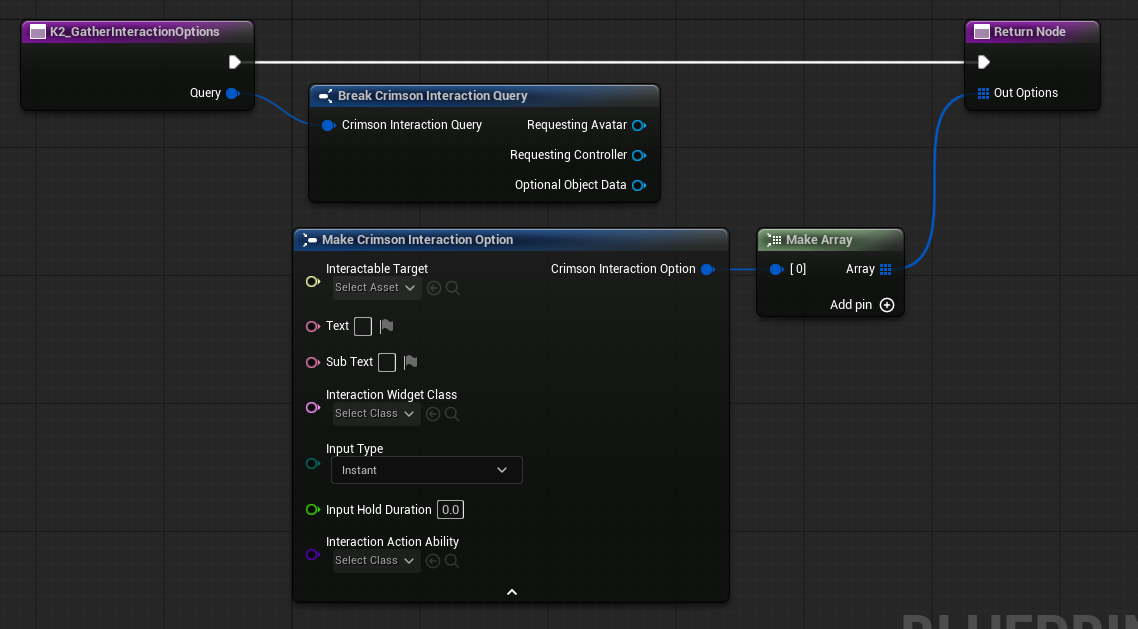The image size is (1138, 629).
Task: Click the Requesting Controller output pin
Action: click(639, 155)
